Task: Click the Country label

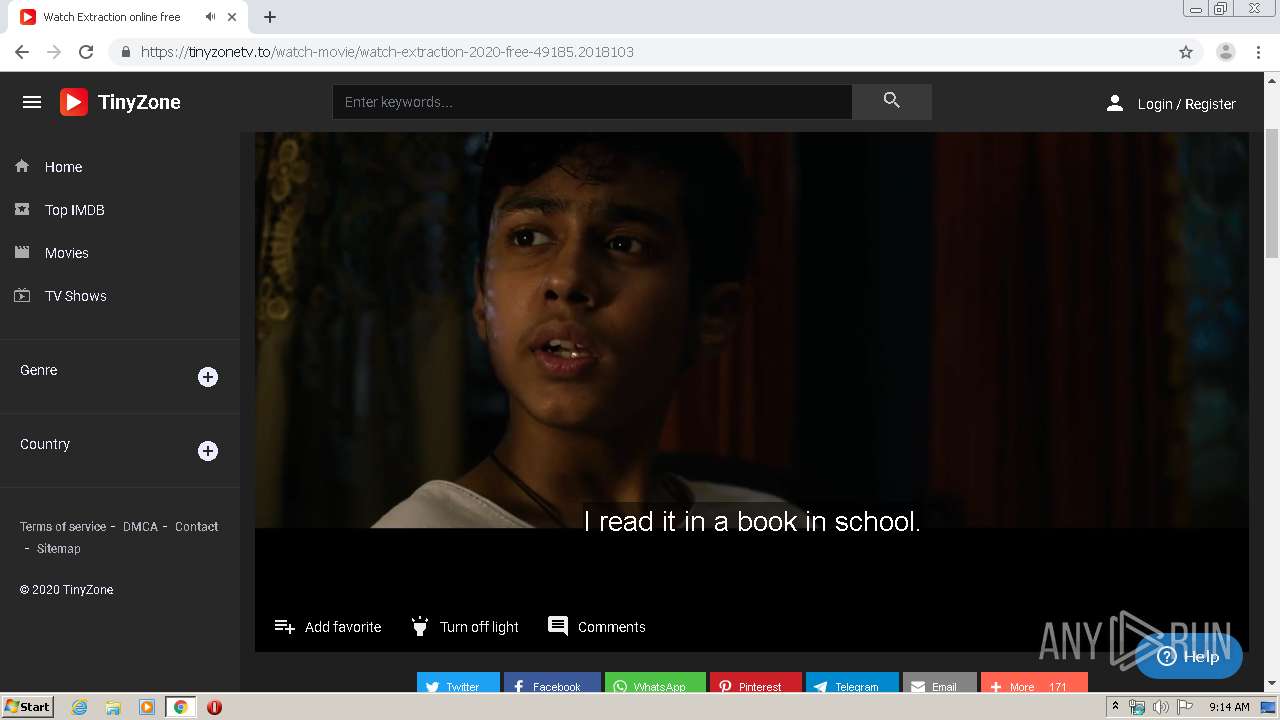Action: point(45,444)
